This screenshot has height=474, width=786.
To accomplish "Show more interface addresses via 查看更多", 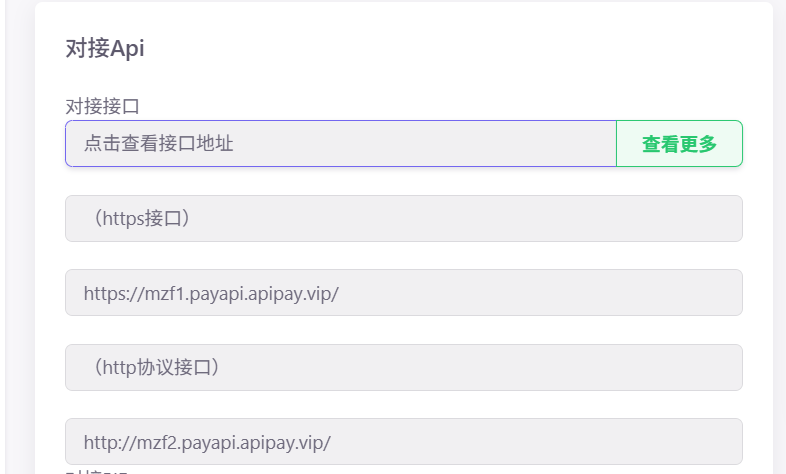I will [x=679, y=144].
